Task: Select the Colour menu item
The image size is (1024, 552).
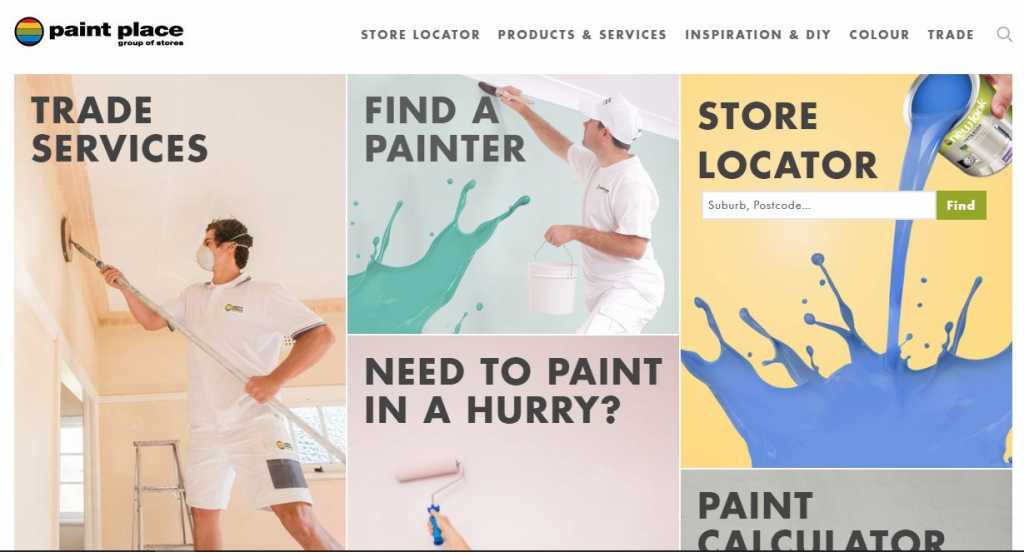Action: pyautogui.click(x=879, y=35)
